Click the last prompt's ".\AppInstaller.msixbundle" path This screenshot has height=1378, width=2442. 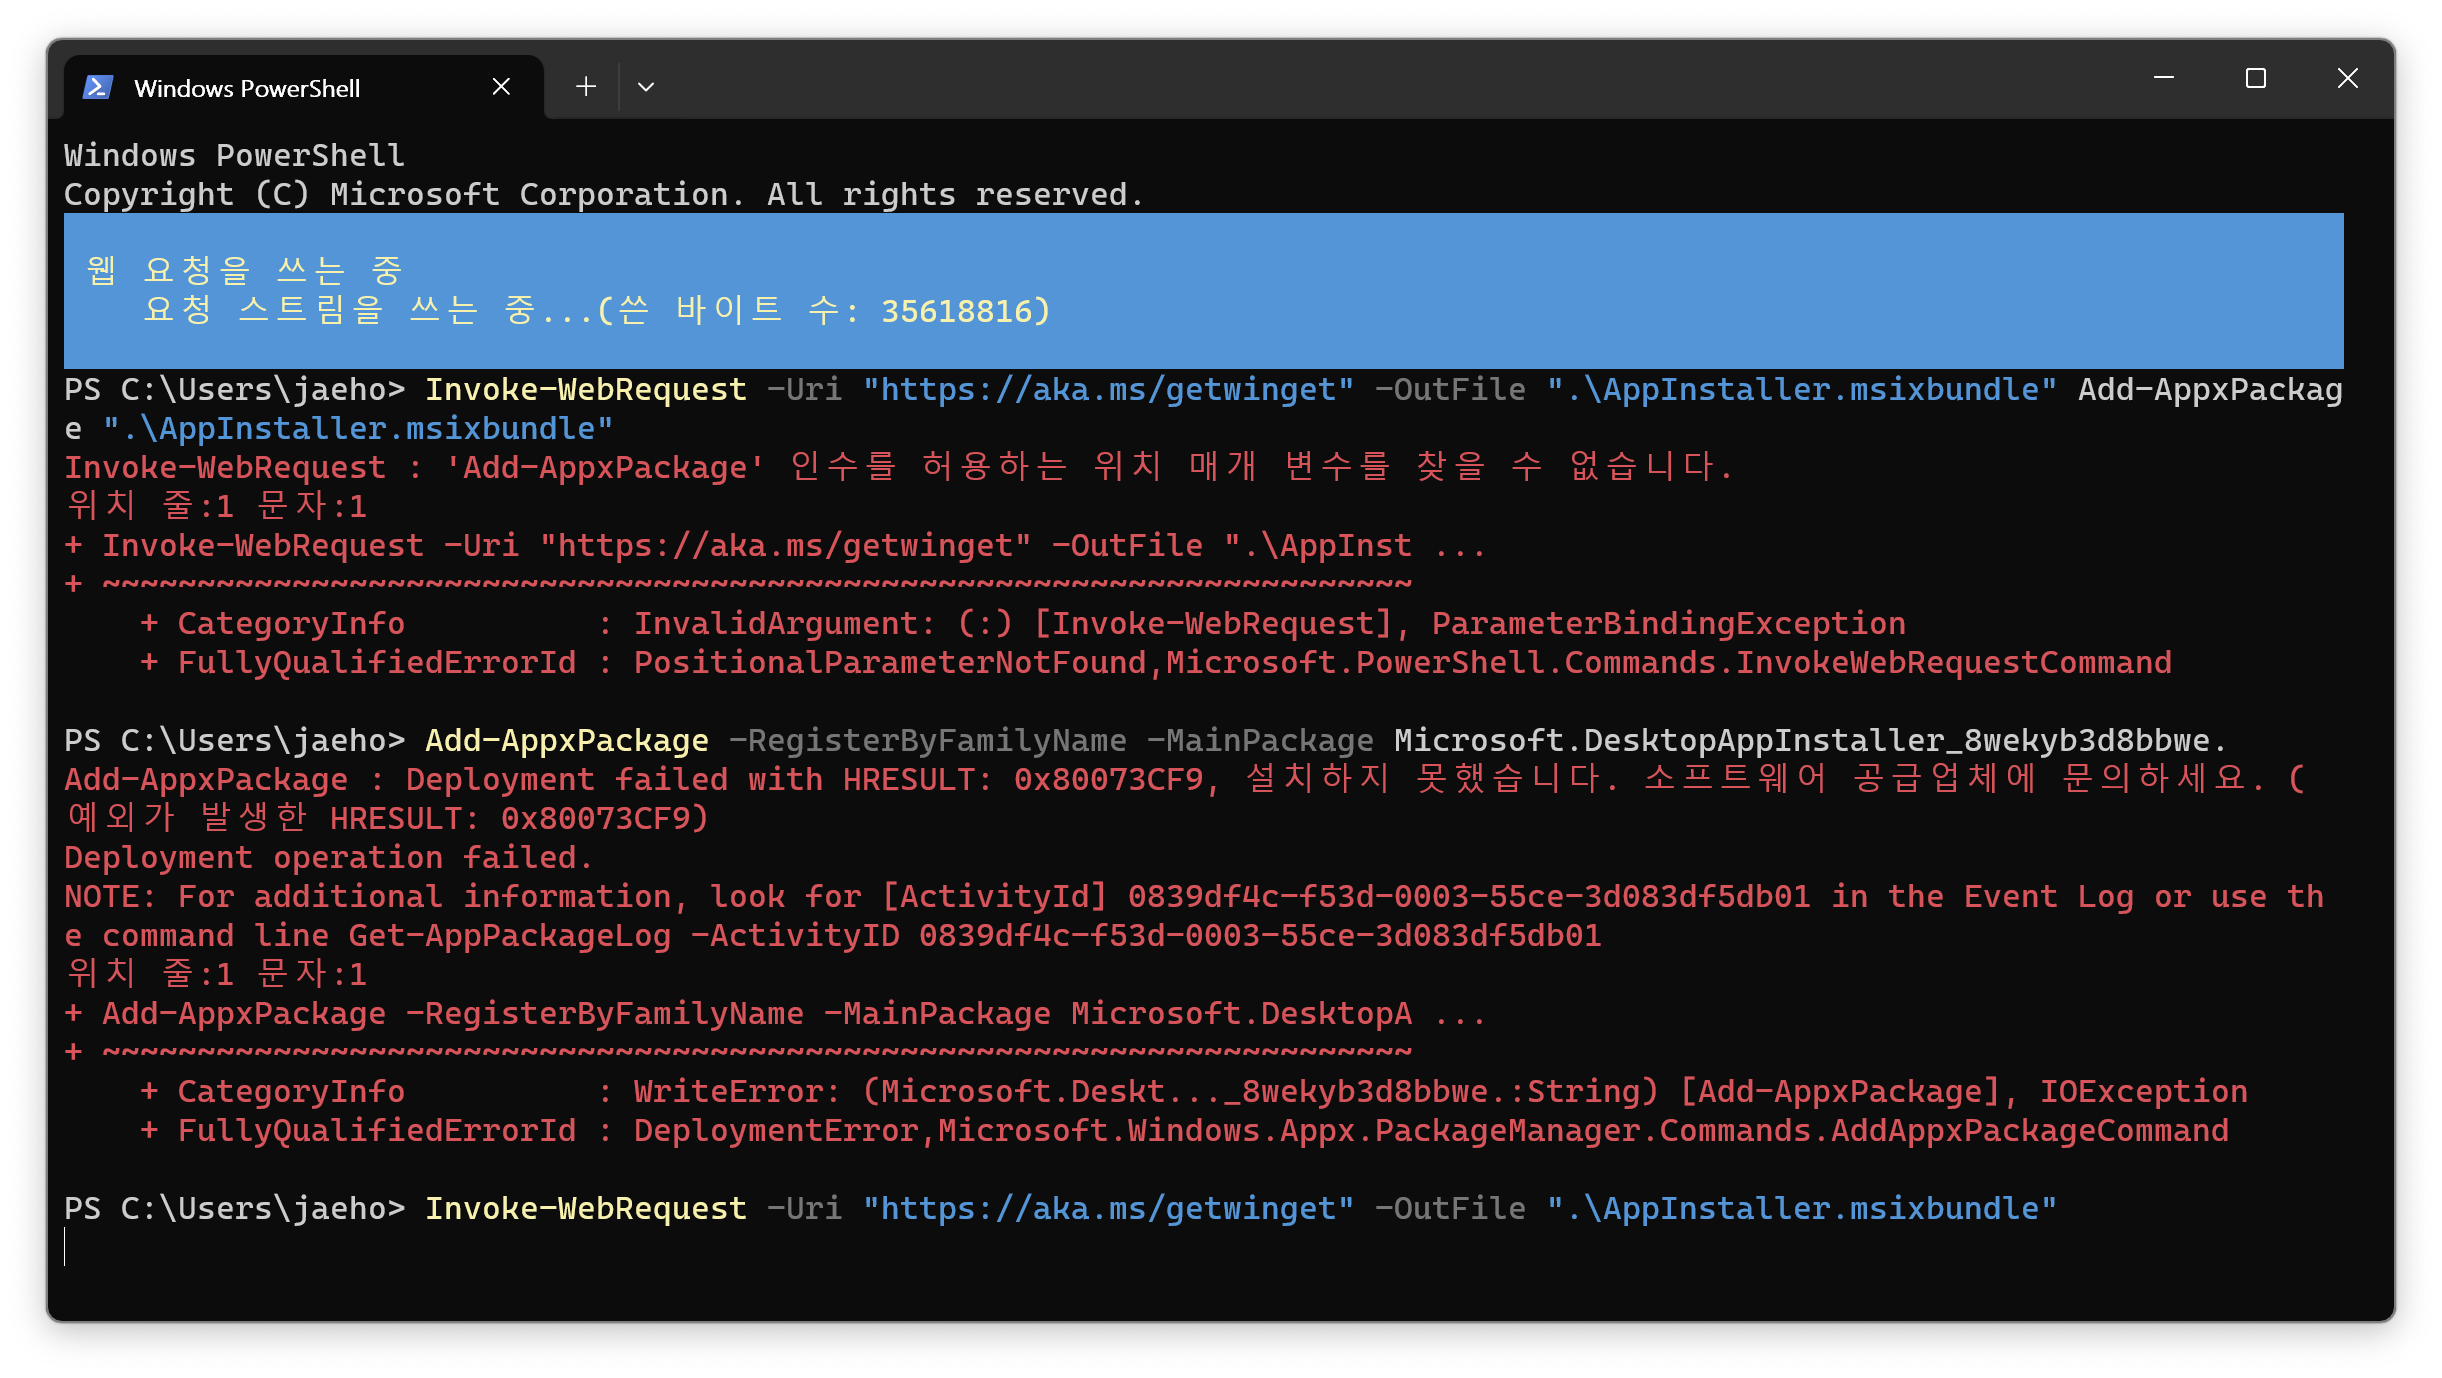[x=1801, y=1208]
